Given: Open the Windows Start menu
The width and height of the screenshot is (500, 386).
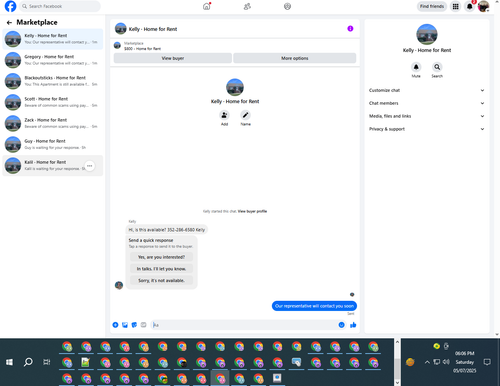Looking at the screenshot, I should tap(9, 362).
